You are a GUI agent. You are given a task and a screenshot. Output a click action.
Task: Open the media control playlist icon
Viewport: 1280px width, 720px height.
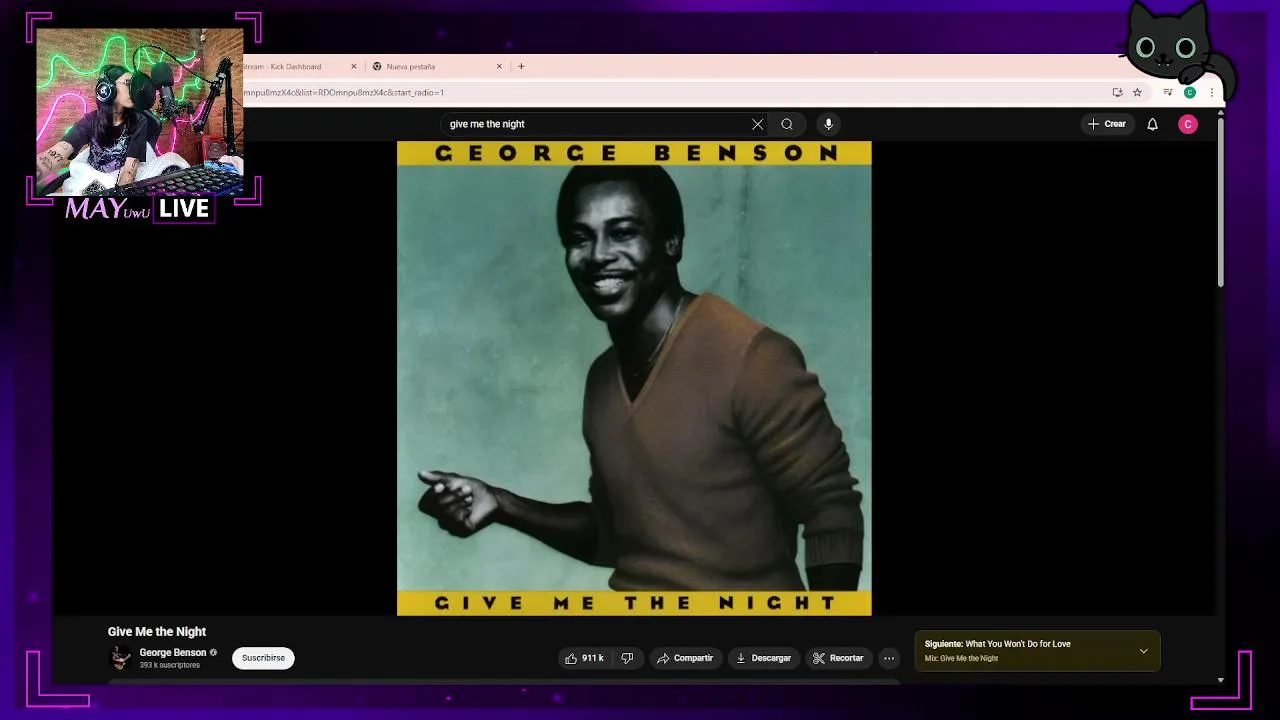[1167, 92]
